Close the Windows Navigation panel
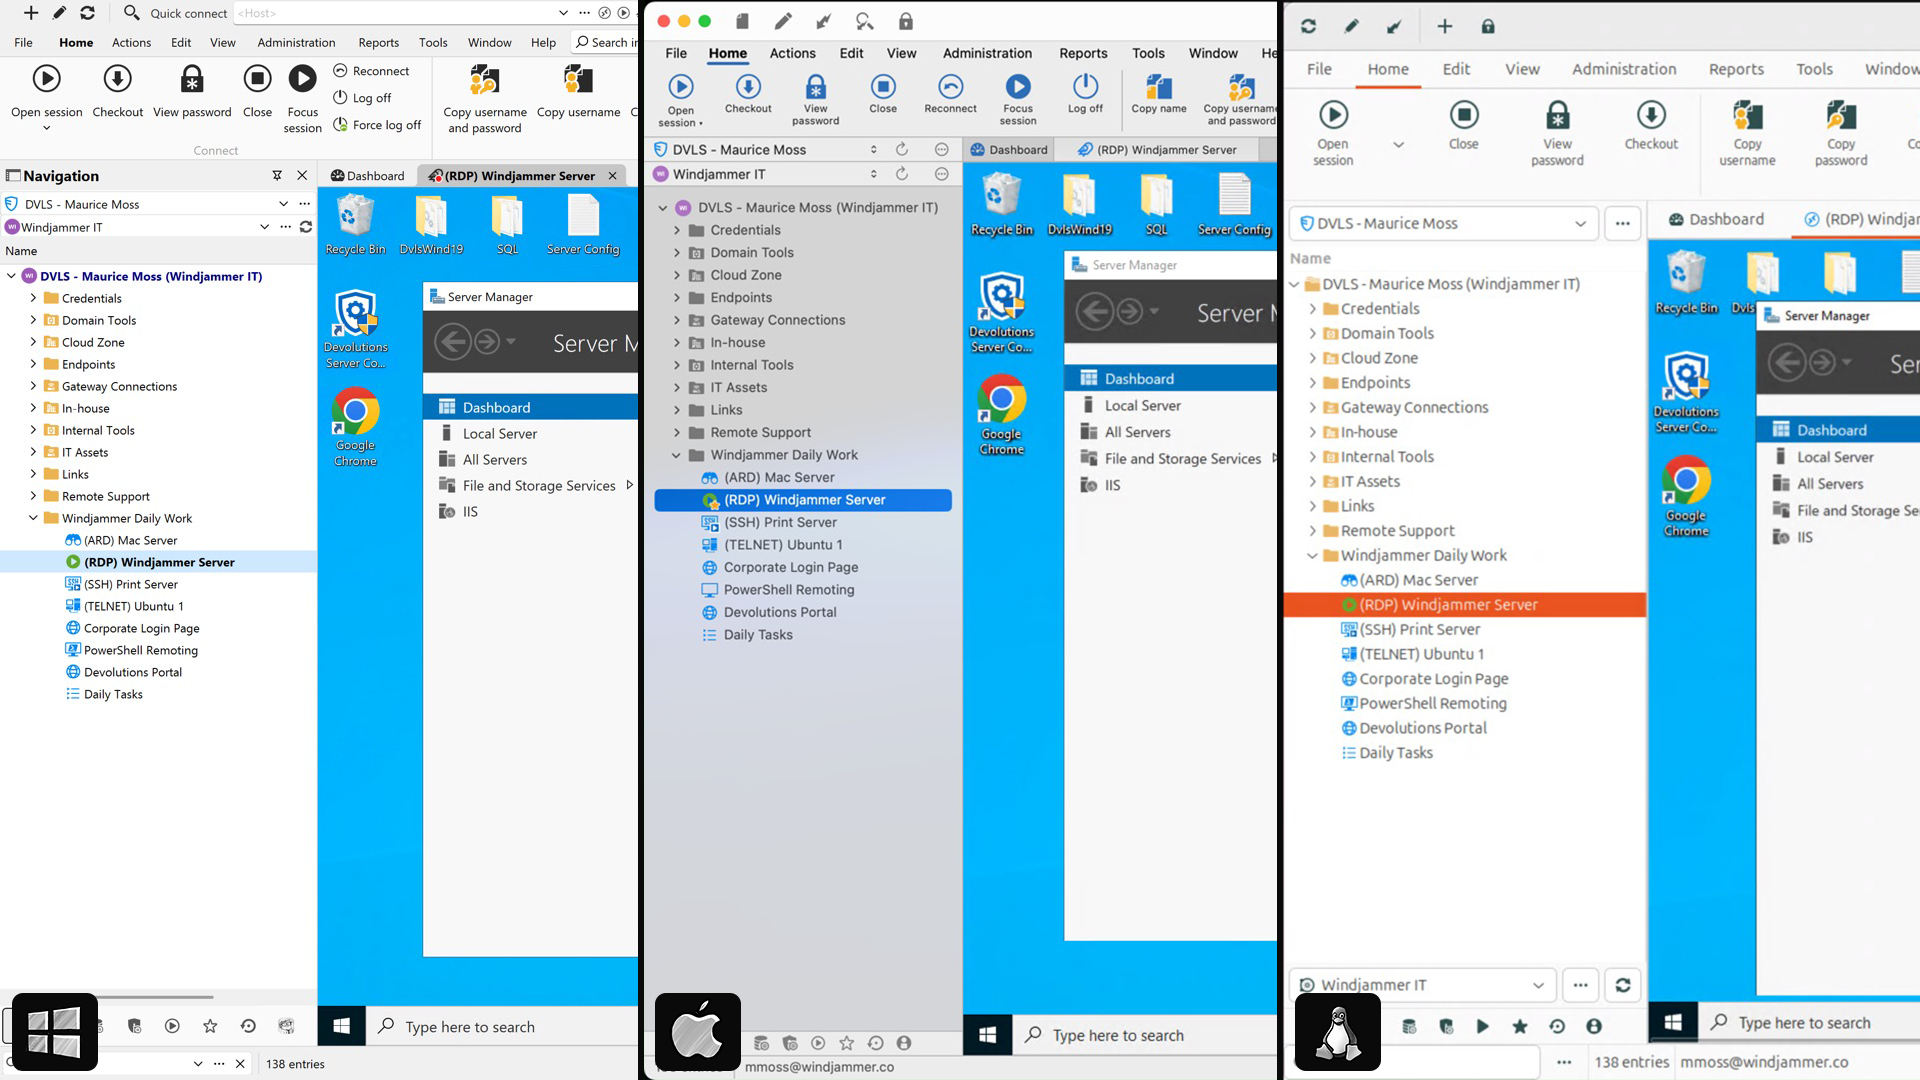Image resolution: width=1920 pixels, height=1080 pixels. (x=302, y=175)
